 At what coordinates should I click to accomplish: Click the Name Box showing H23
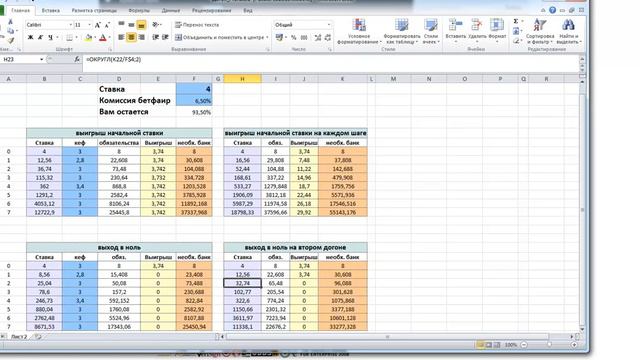point(20,60)
